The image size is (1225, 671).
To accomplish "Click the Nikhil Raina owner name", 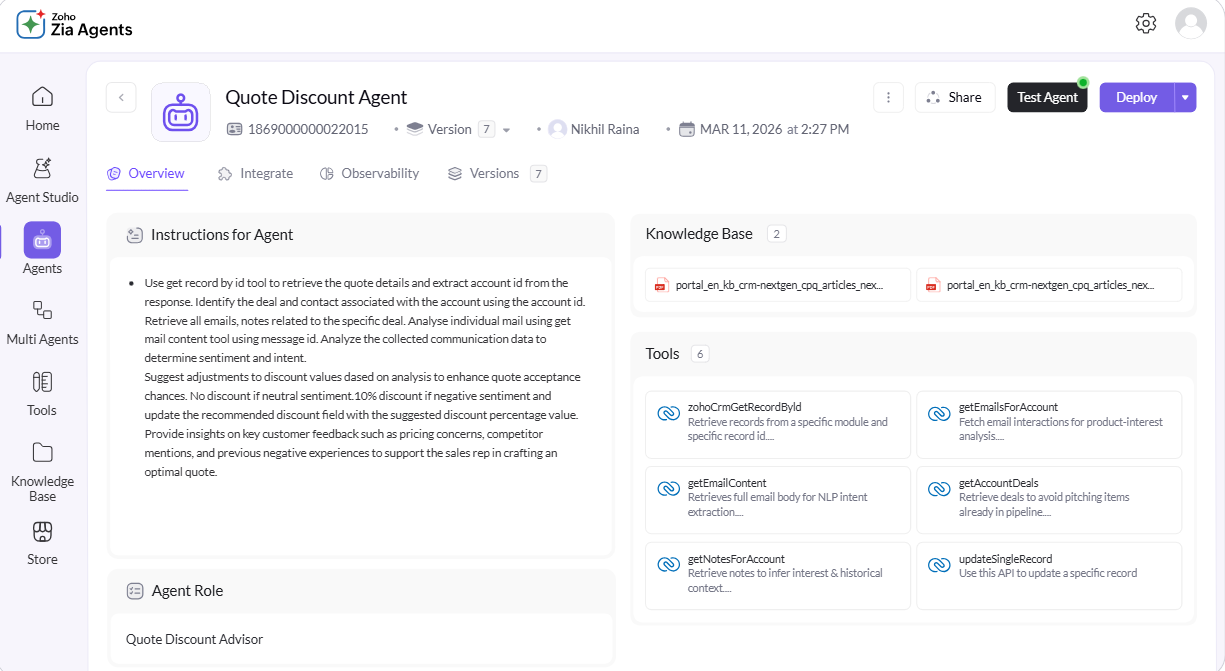I will 605,129.
